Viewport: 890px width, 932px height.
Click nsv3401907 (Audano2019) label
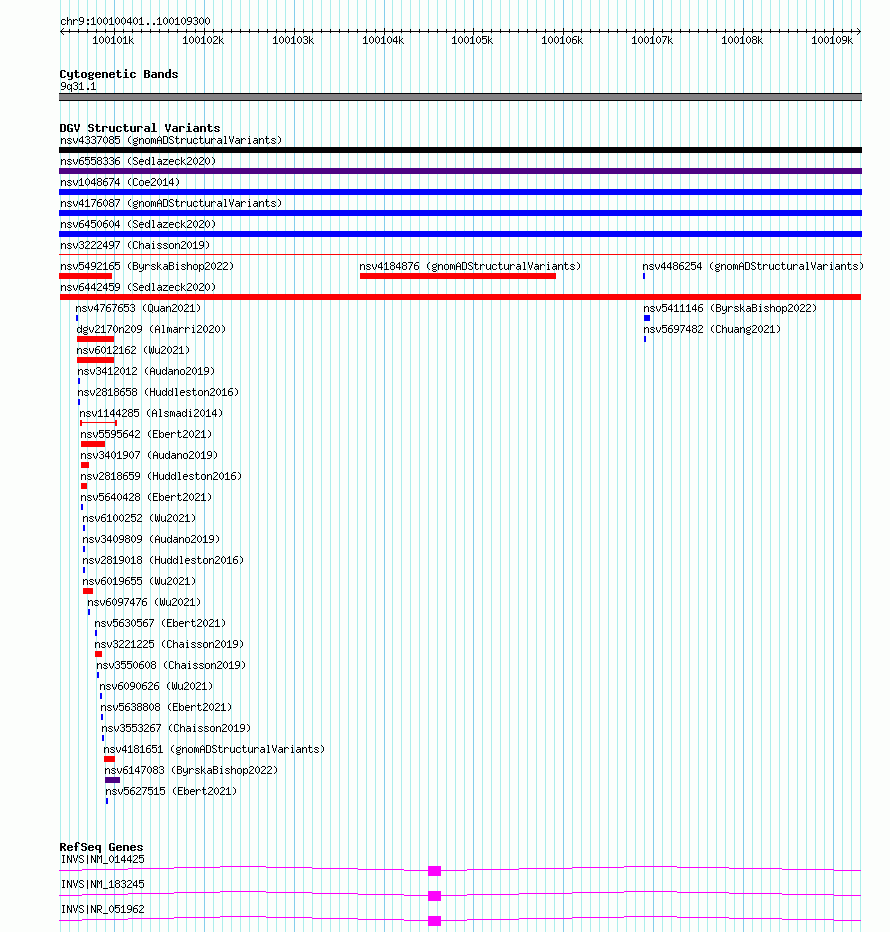click(149, 455)
